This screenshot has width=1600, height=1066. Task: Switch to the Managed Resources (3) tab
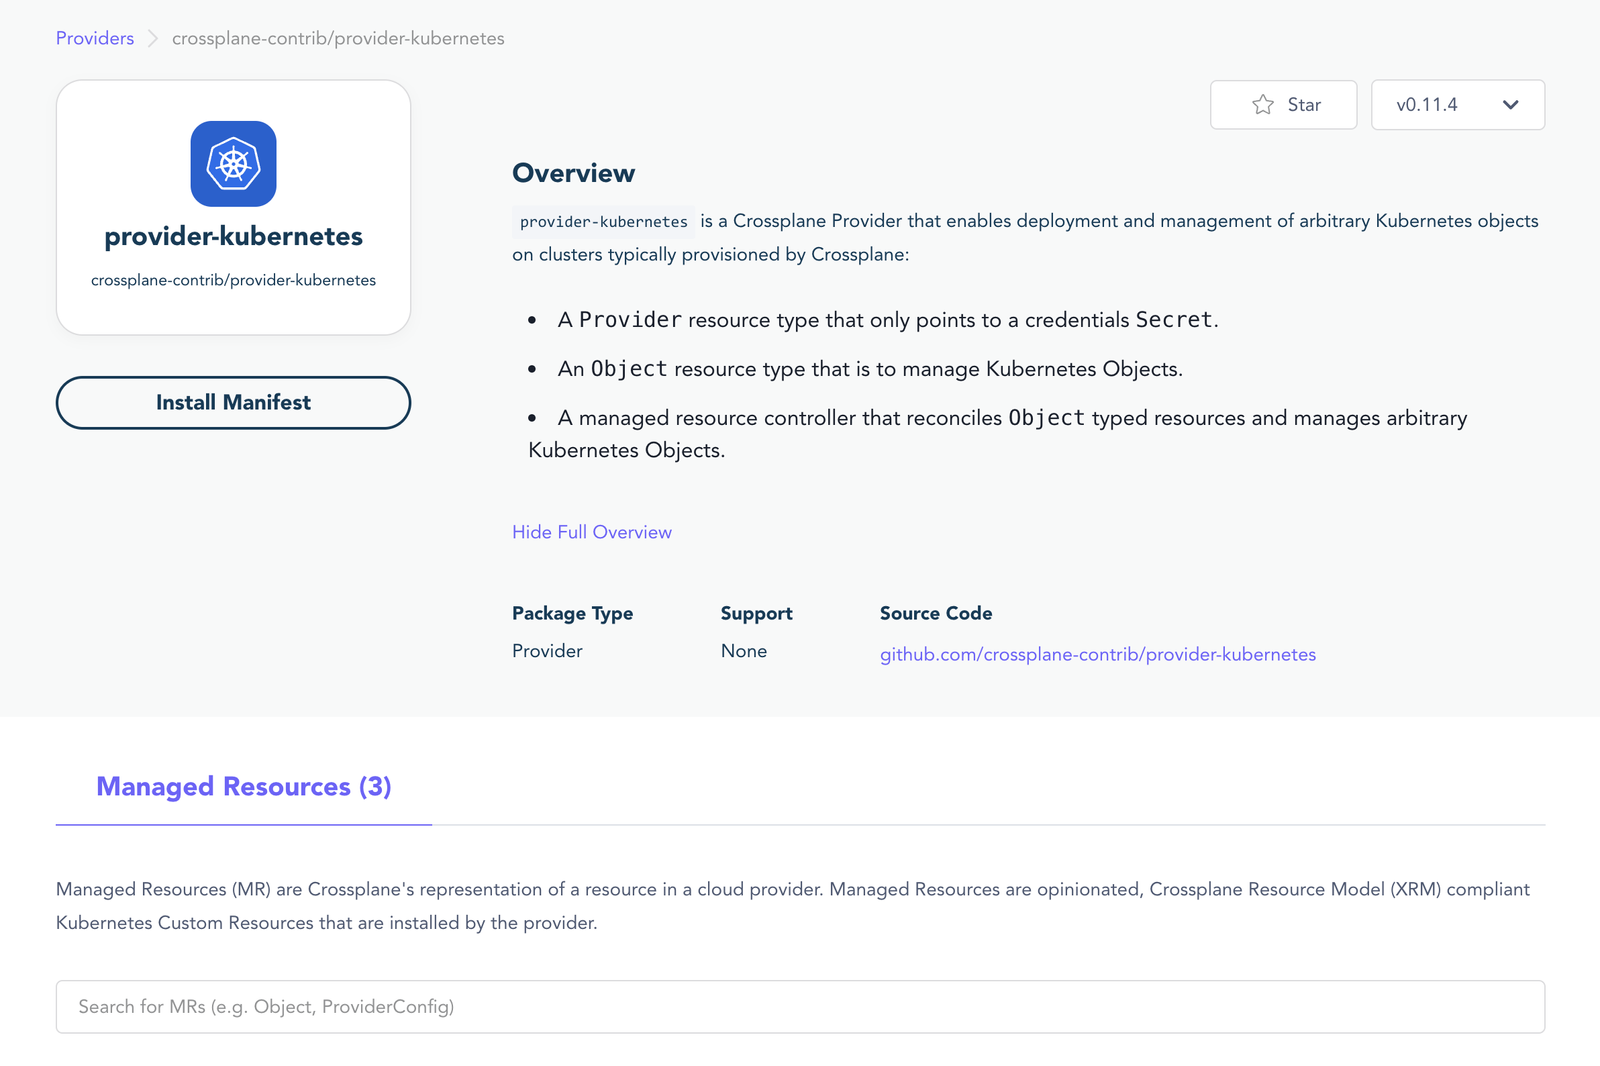tap(243, 787)
